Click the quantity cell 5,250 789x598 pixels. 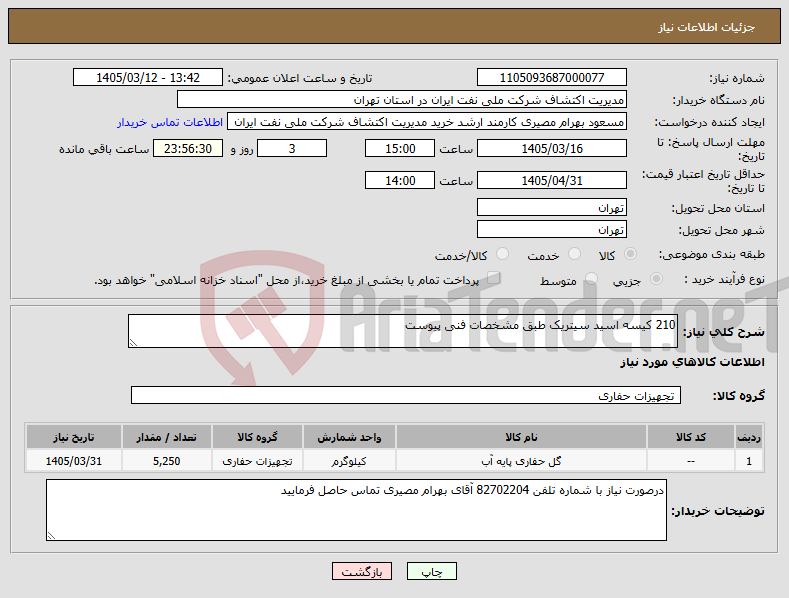tap(167, 461)
